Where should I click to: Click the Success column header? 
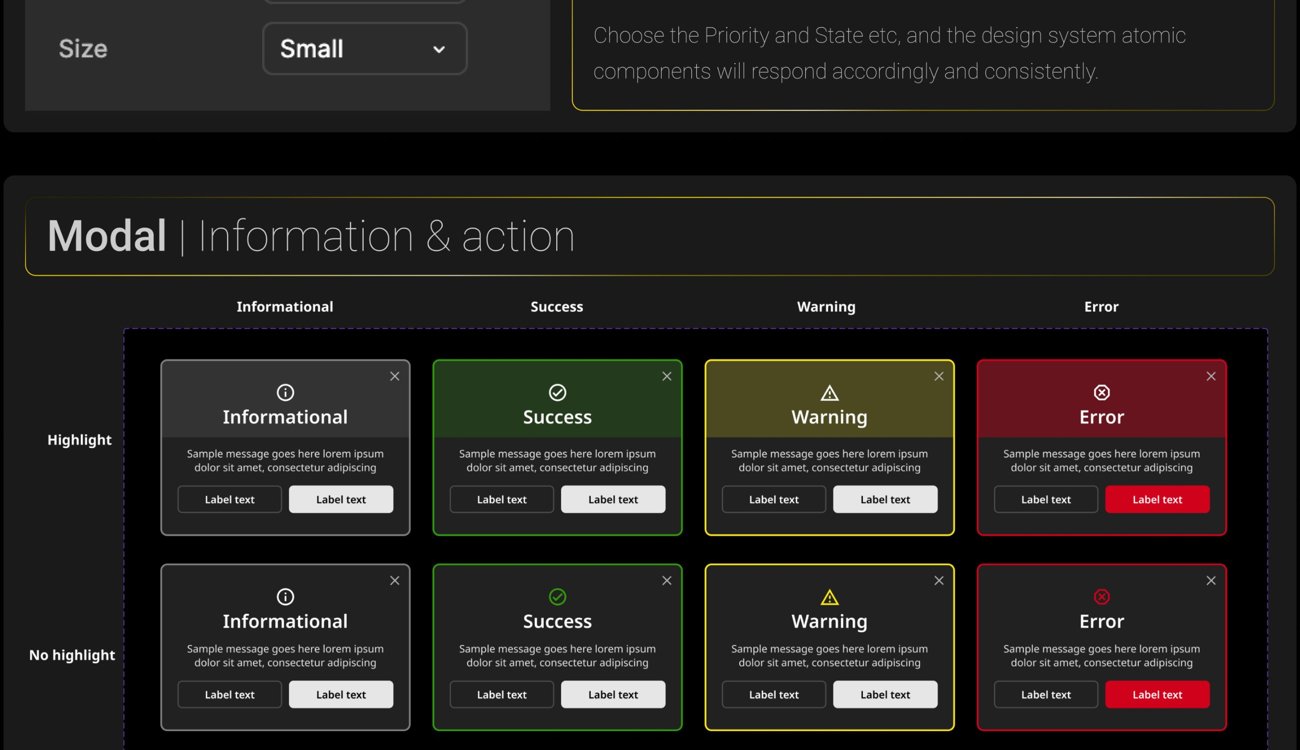pos(557,307)
